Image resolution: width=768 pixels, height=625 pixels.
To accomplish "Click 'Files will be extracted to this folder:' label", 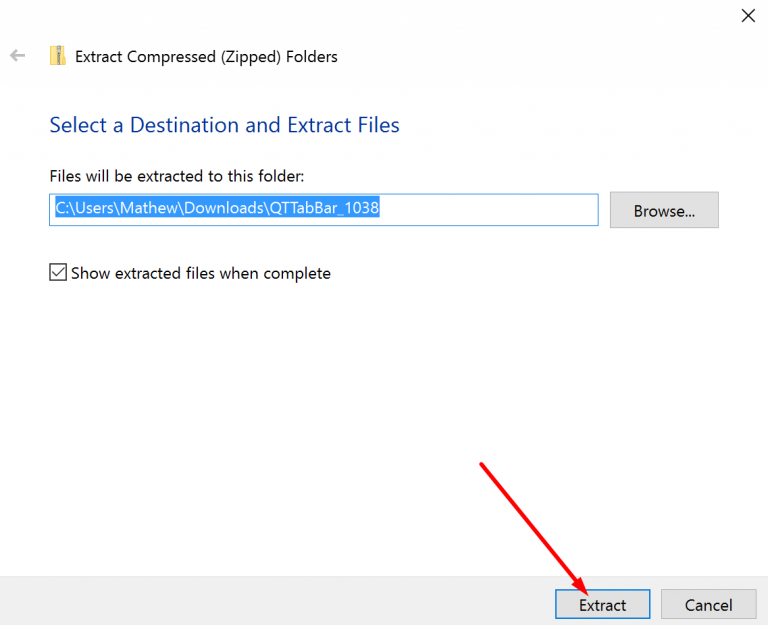I will pyautogui.click(x=177, y=176).
